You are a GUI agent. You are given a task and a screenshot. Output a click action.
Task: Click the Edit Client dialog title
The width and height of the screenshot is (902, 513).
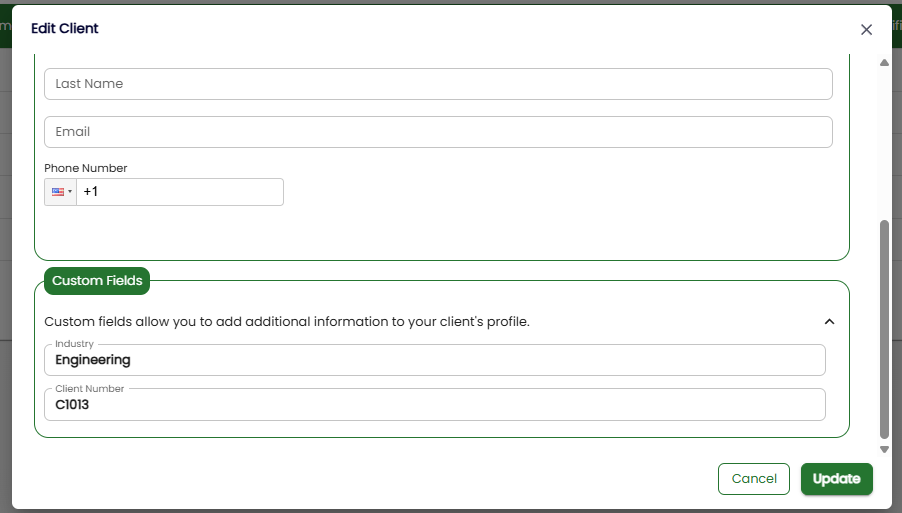click(x=65, y=29)
